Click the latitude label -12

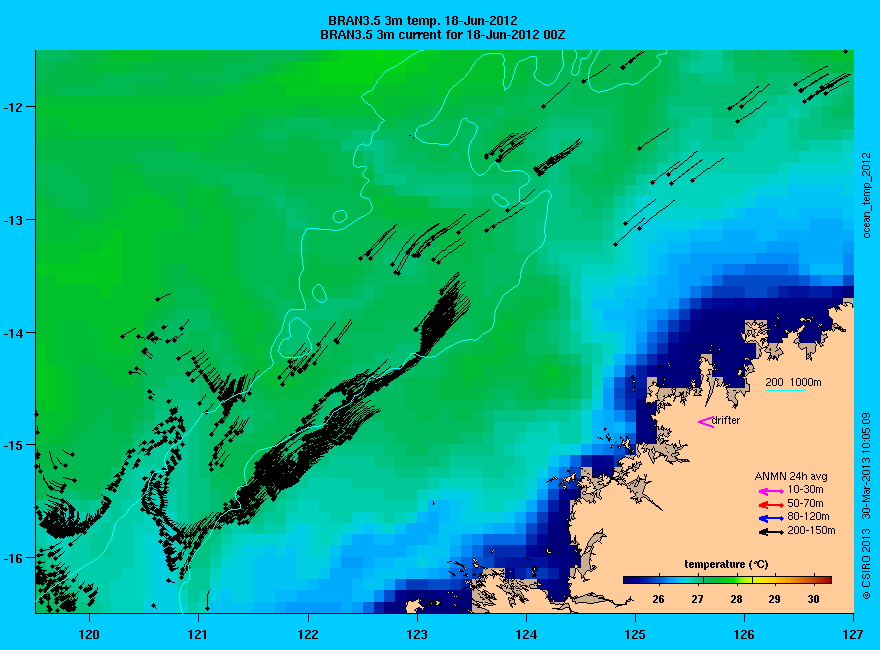tap(12, 107)
